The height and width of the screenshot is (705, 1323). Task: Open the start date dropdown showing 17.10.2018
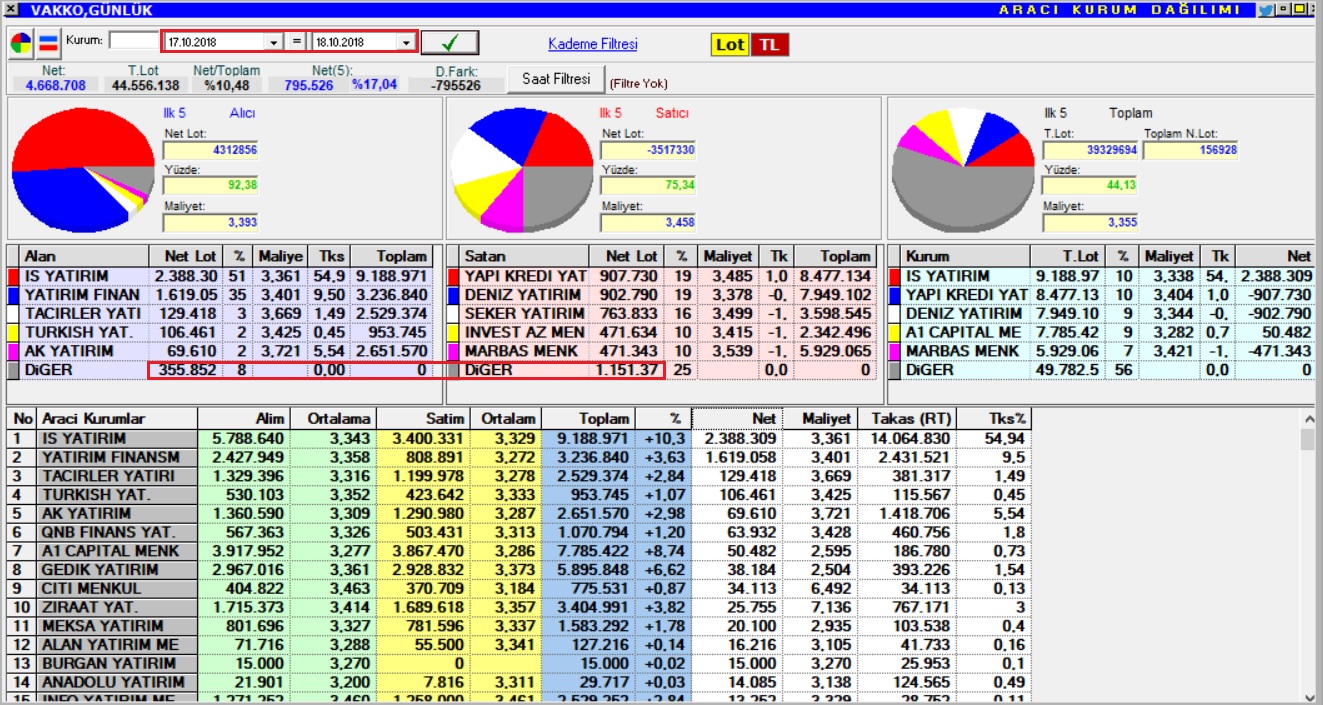pos(273,43)
